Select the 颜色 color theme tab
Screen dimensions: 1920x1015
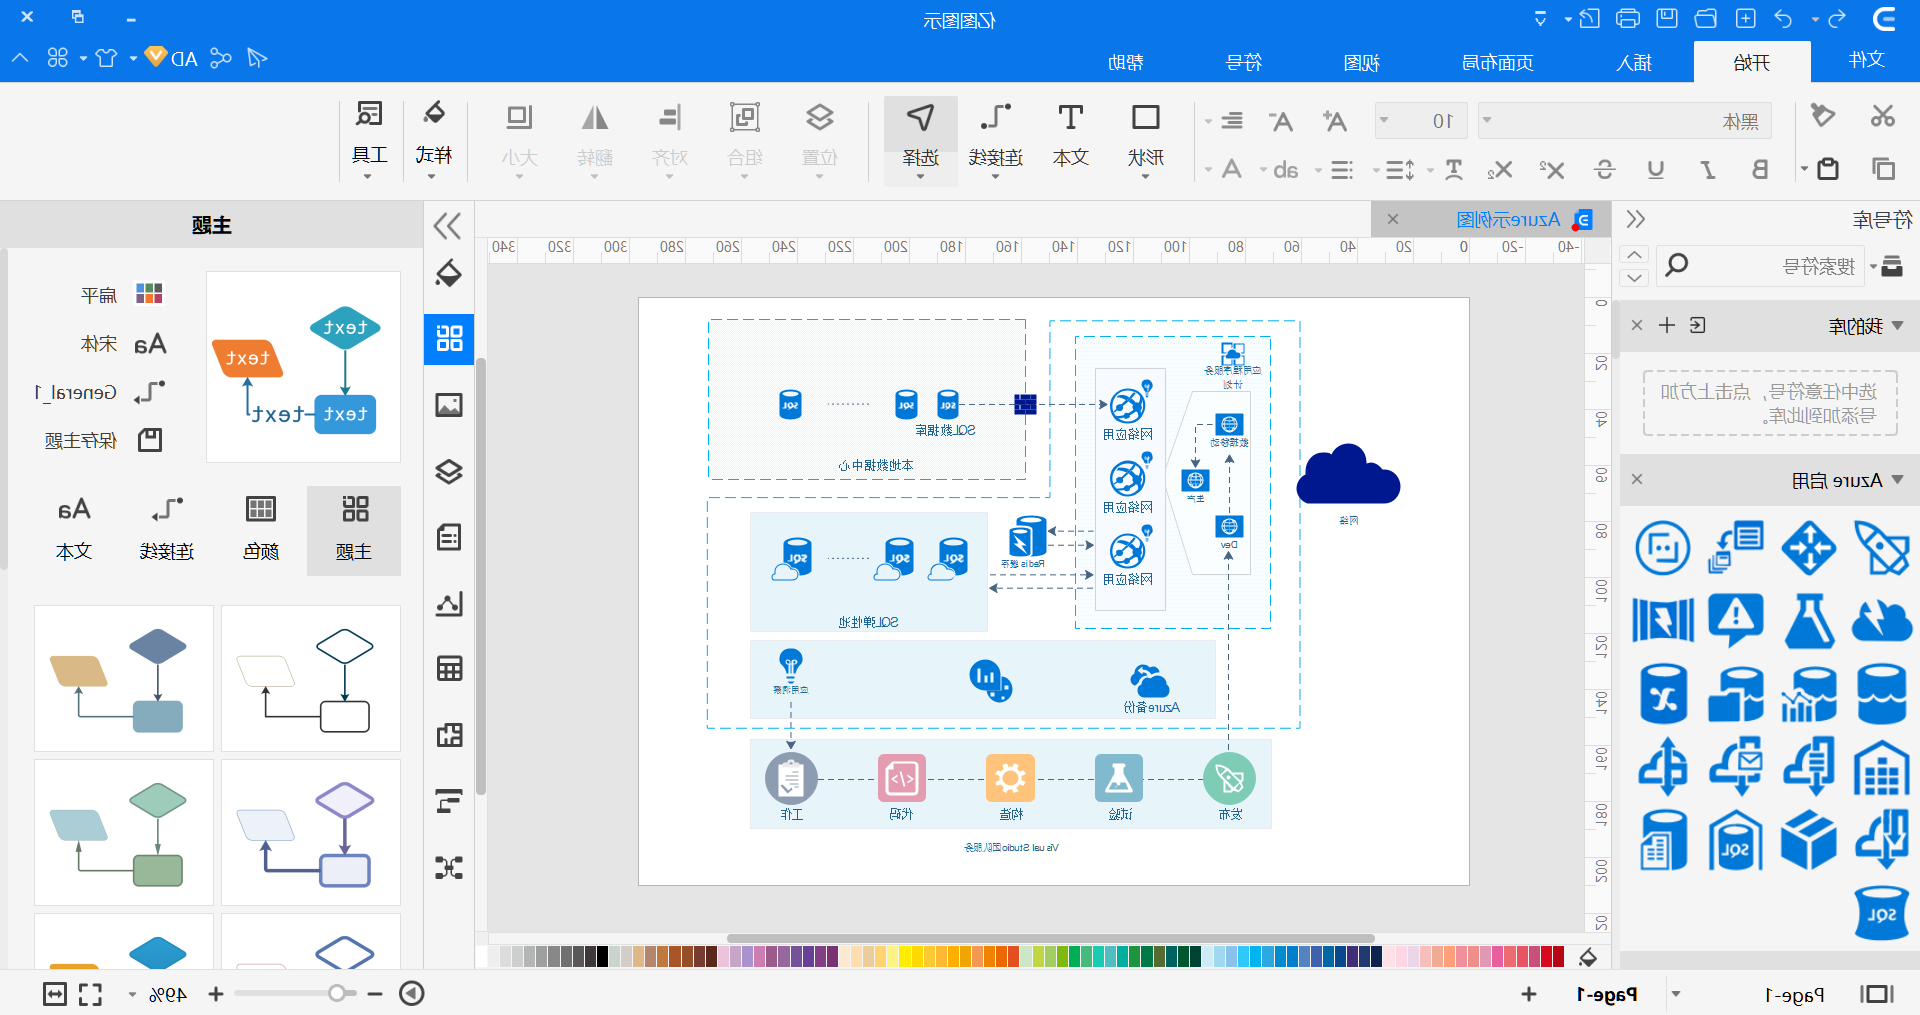point(261,530)
